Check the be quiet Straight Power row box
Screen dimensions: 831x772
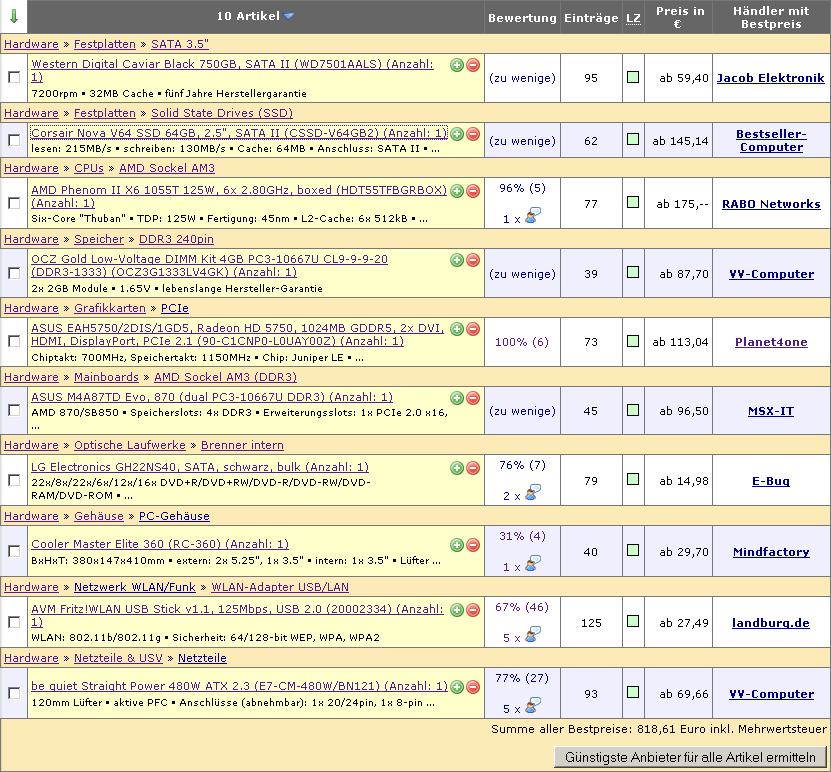[x=14, y=693]
